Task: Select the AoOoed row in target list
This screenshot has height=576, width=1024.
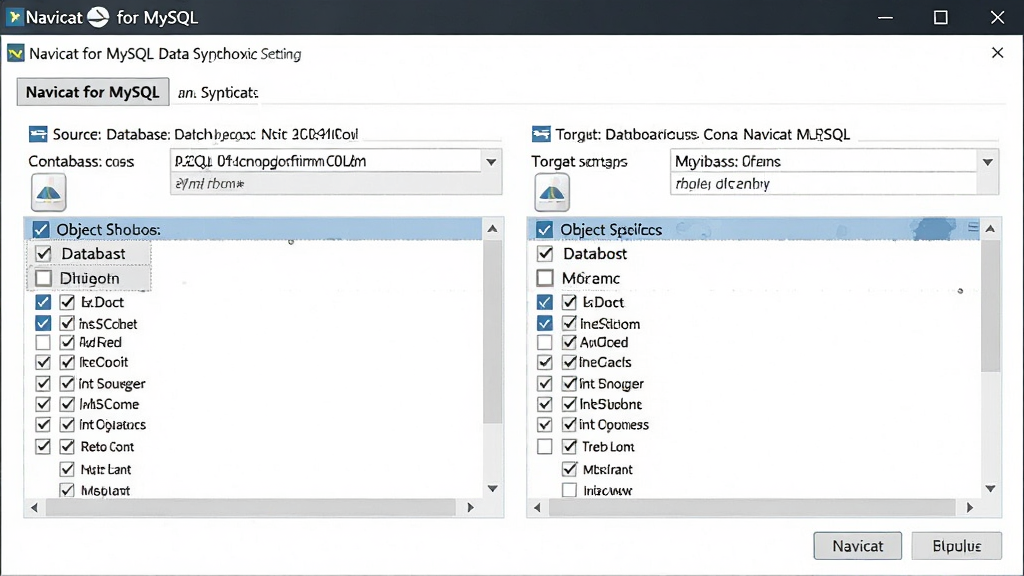Action: (x=604, y=342)
